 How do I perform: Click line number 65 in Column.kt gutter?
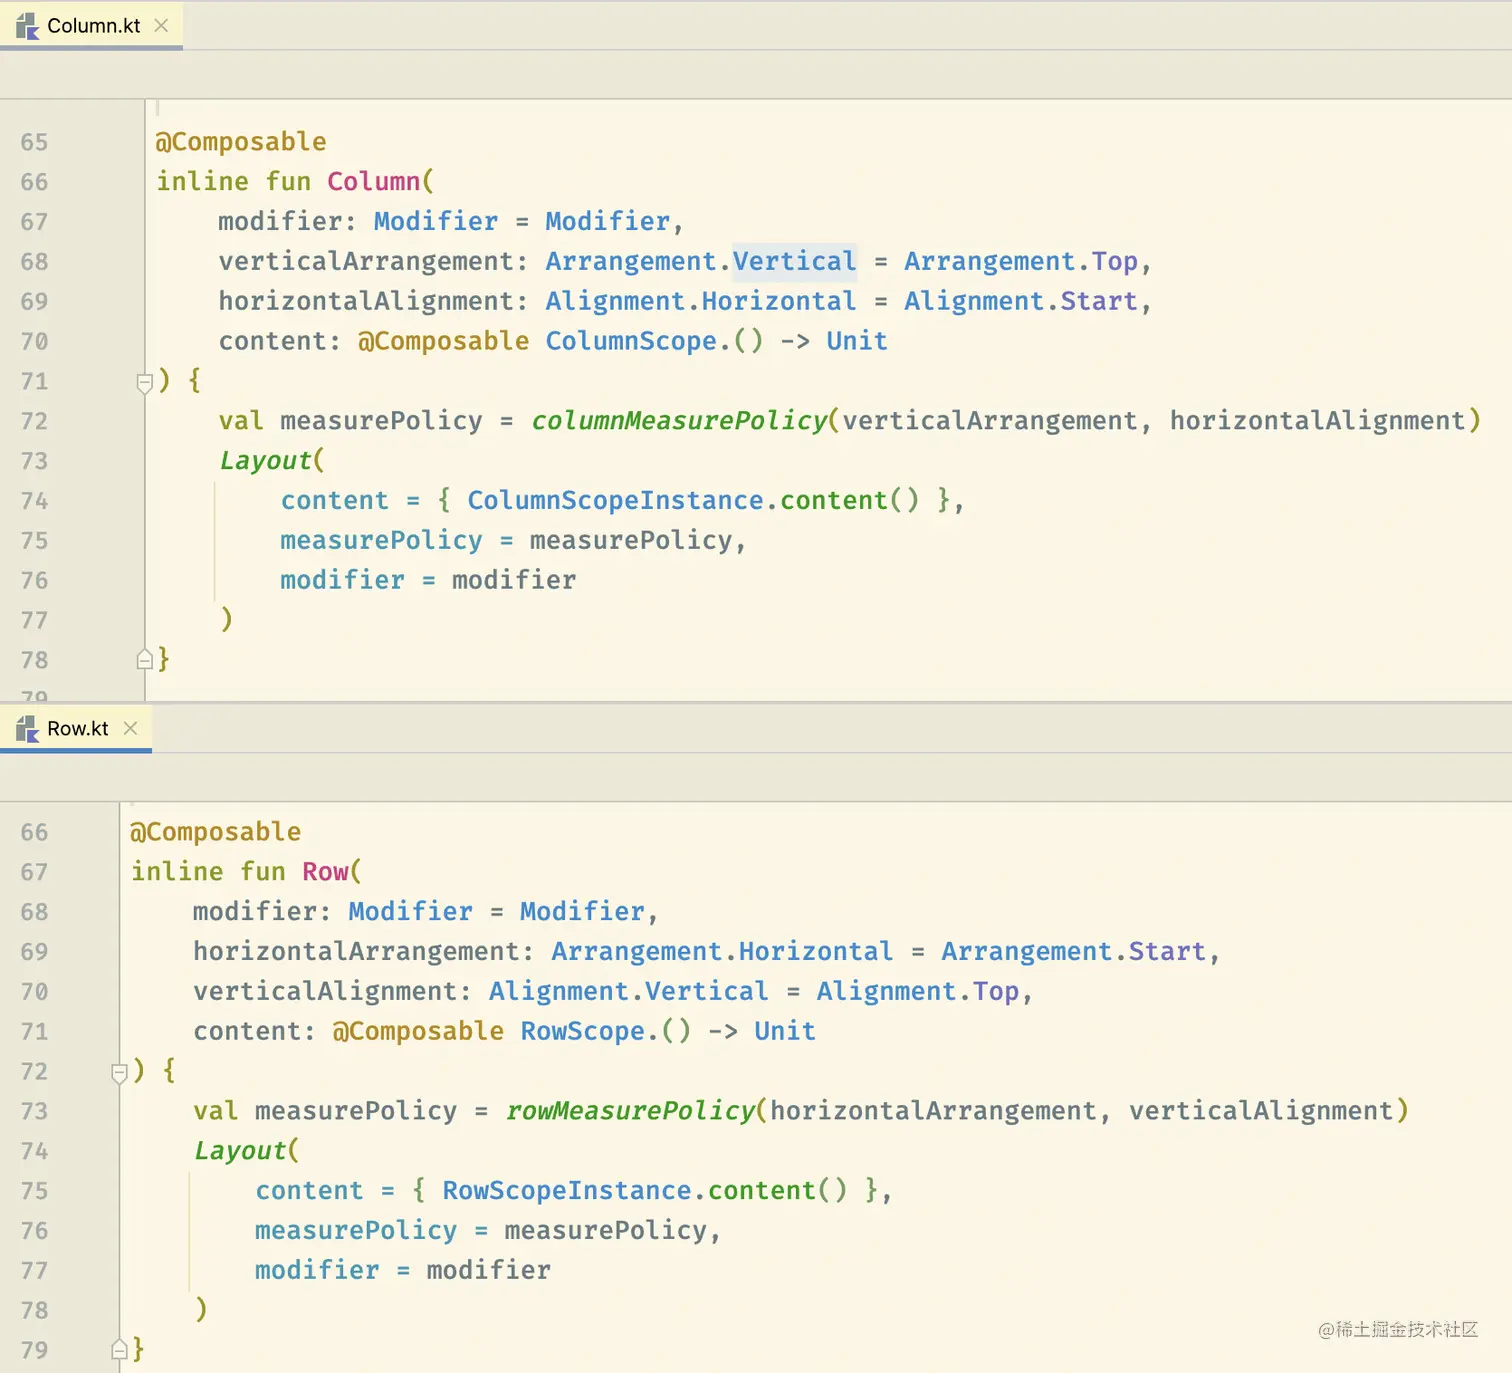(x=34, y=142)
